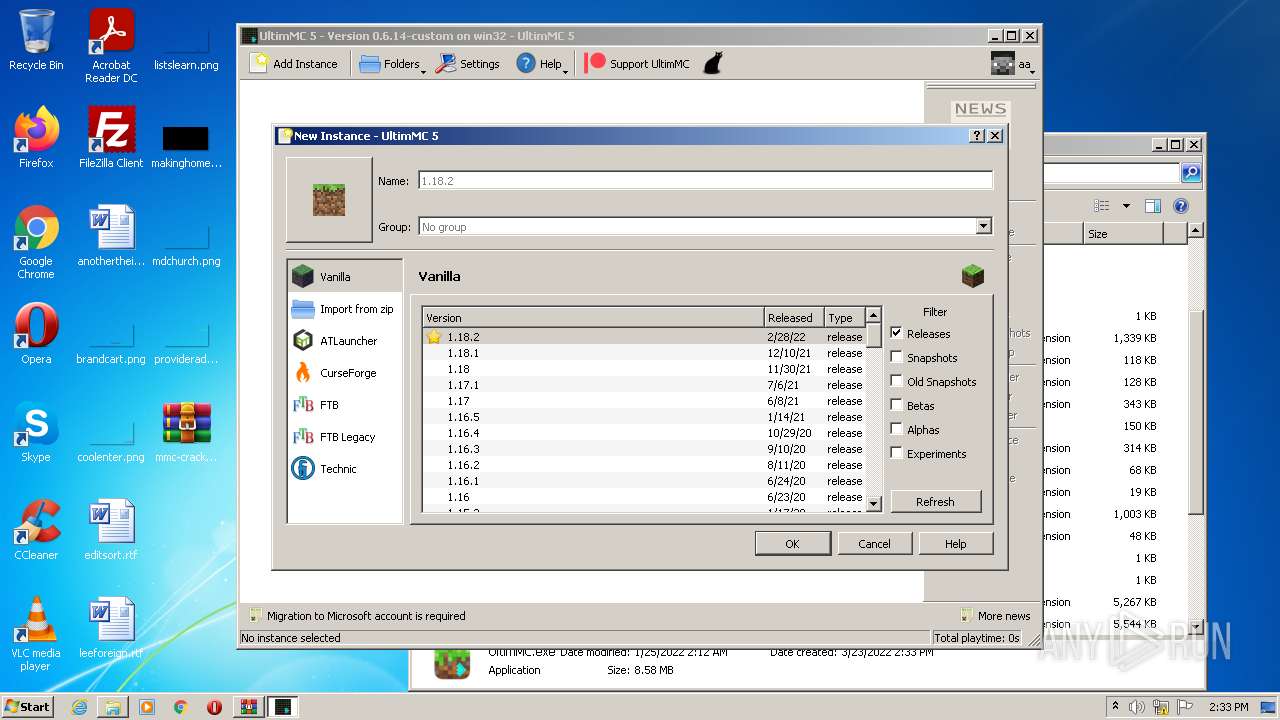Select version 1.17.1 row

tap(644, 385)
